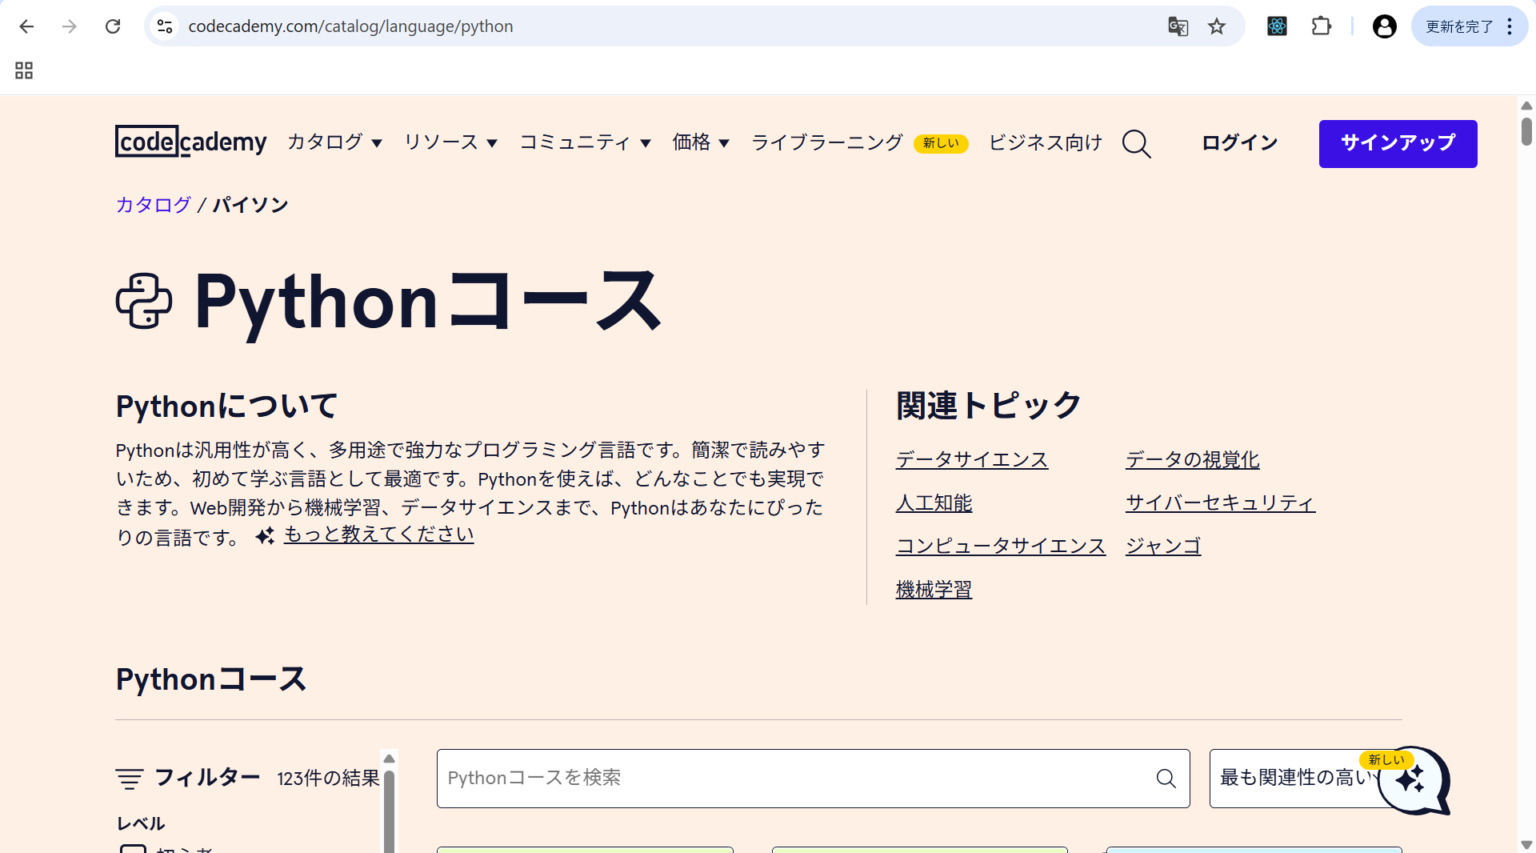The height and width of the screenshot is (853, 1536).
Task: Open the AI assistant chat bubble icon
Action: [x=1413, y=781]
